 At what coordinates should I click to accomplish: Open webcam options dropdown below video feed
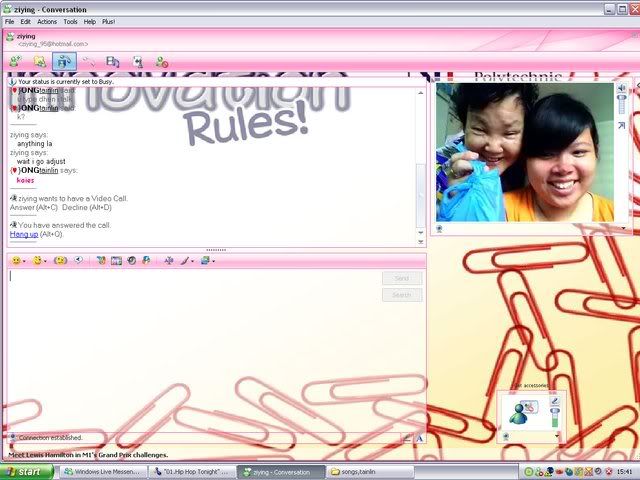tap(623, 229)
